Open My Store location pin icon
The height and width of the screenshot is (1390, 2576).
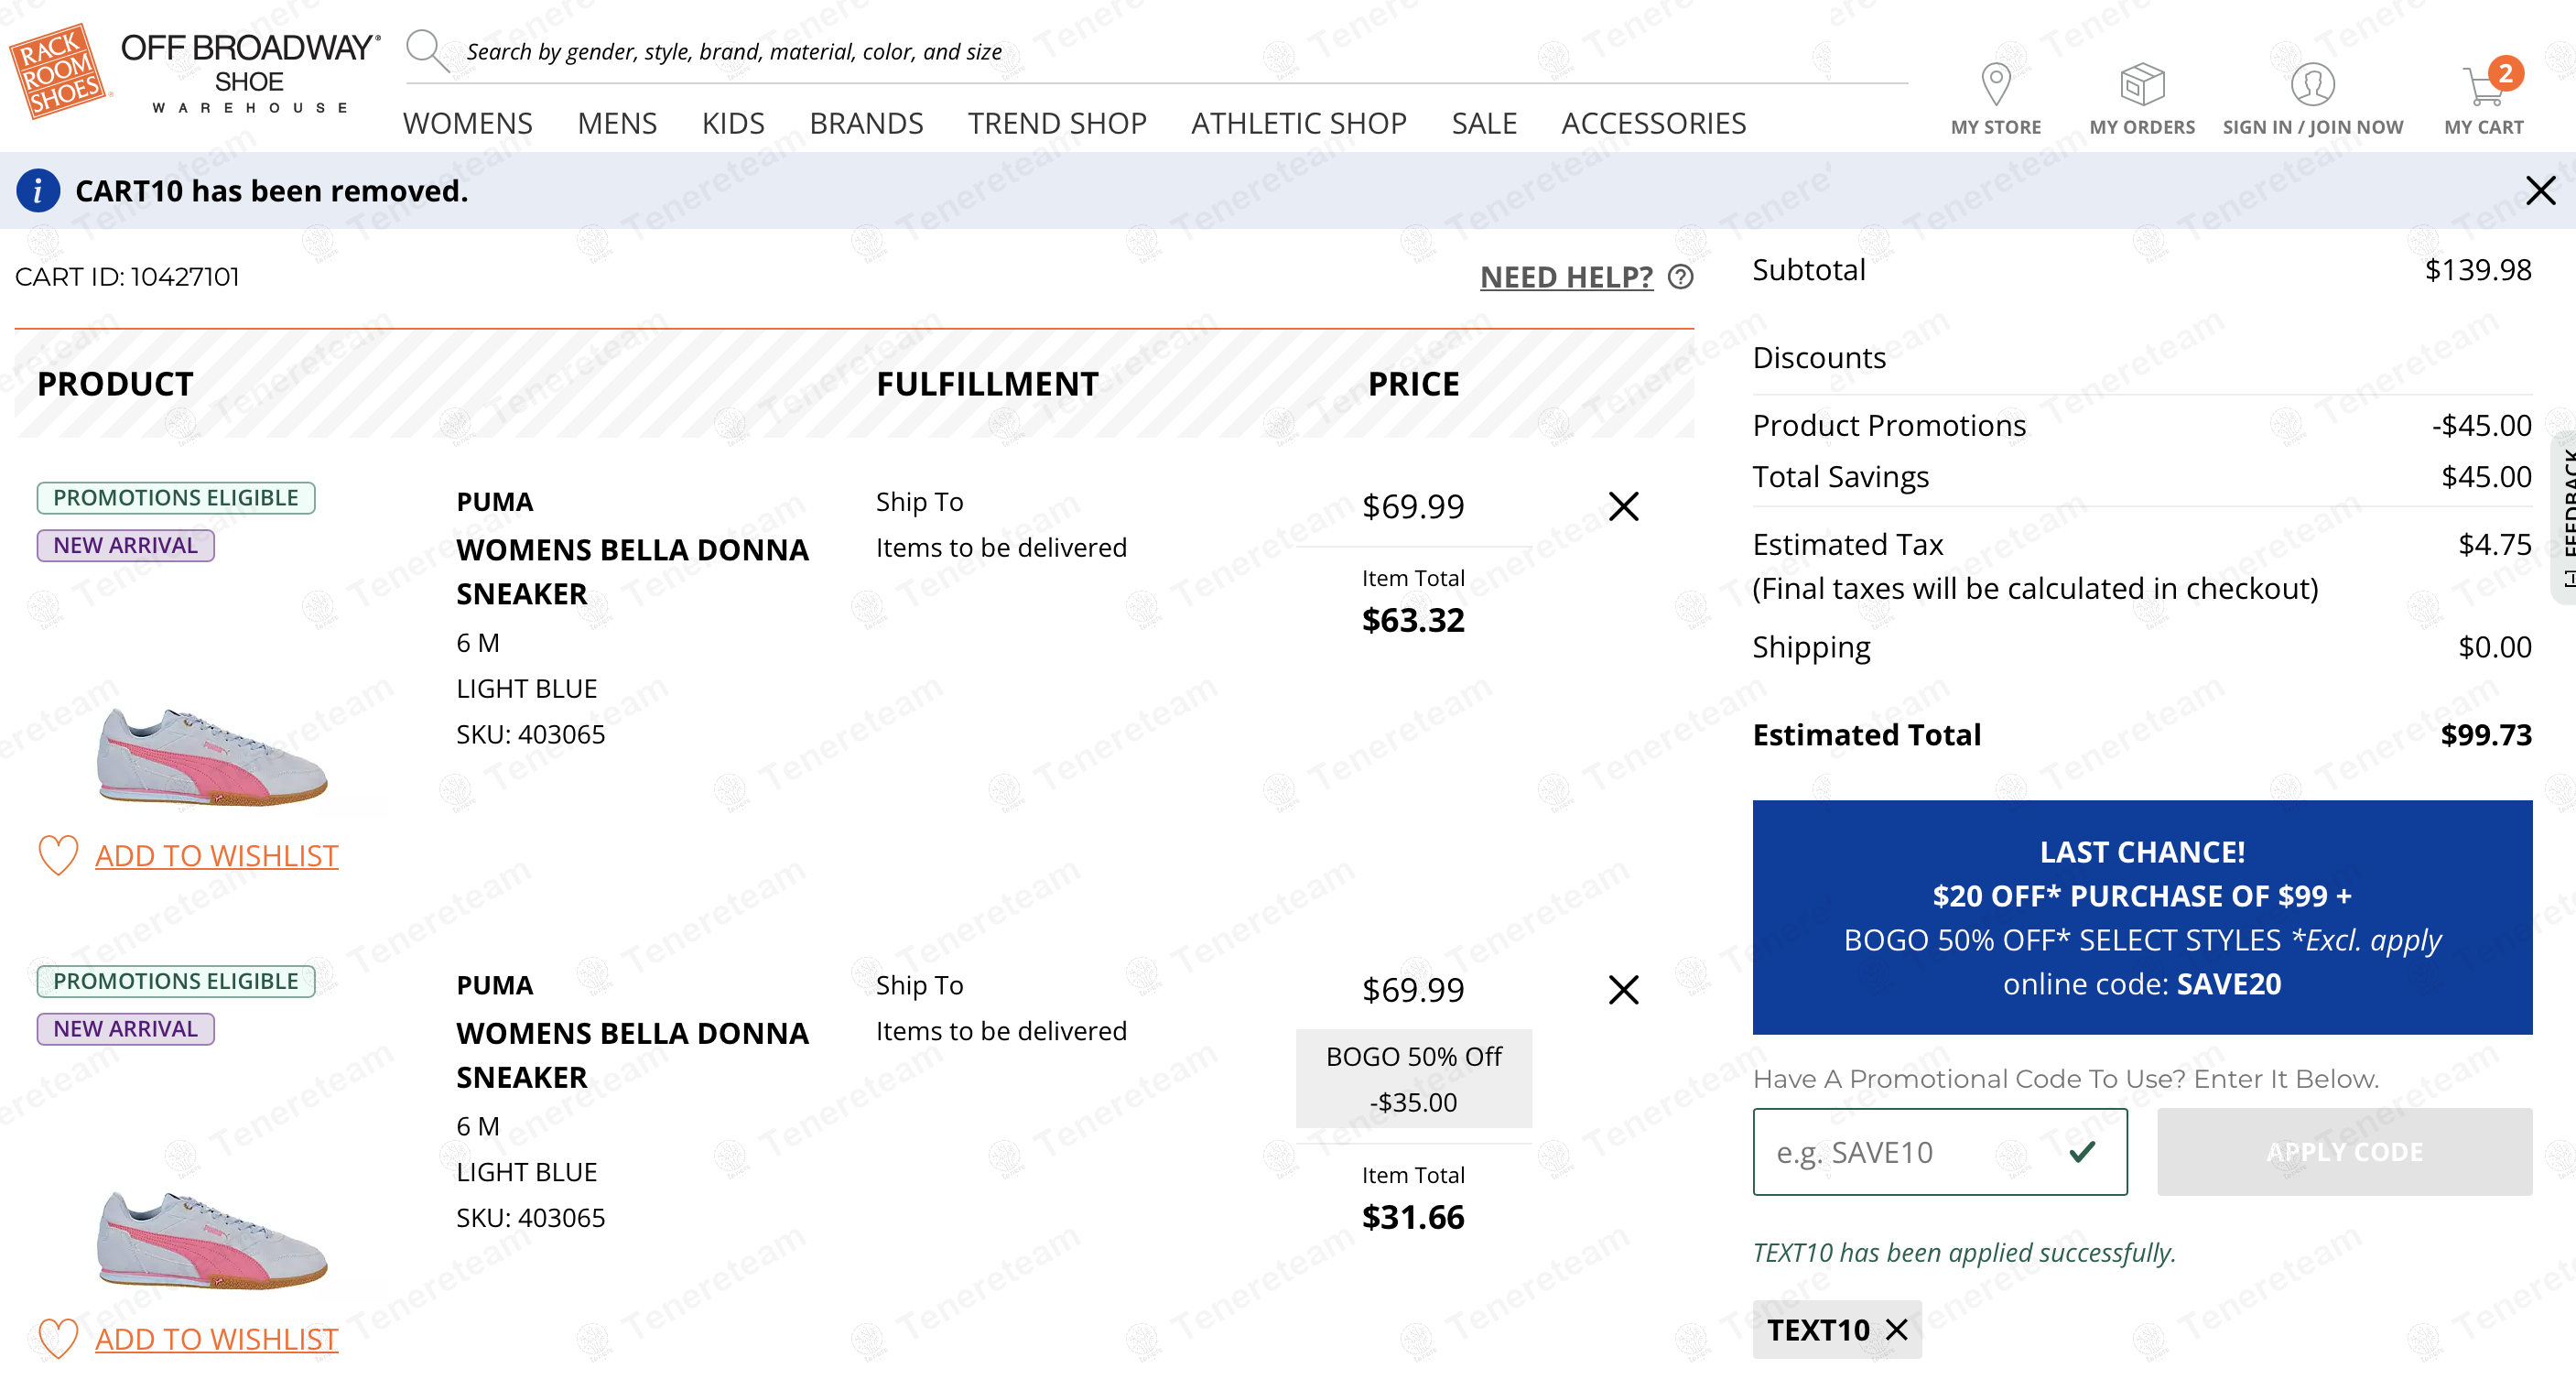coord(1995,84)
